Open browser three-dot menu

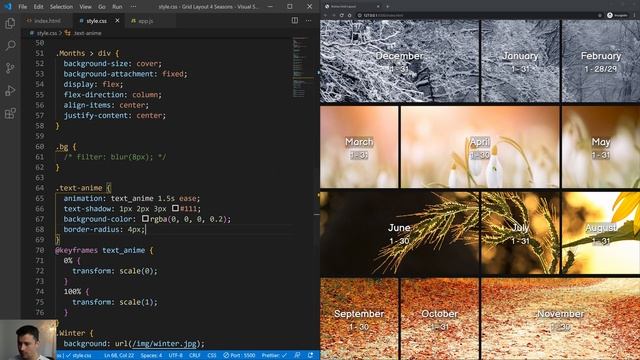click(x=634, y=15)
